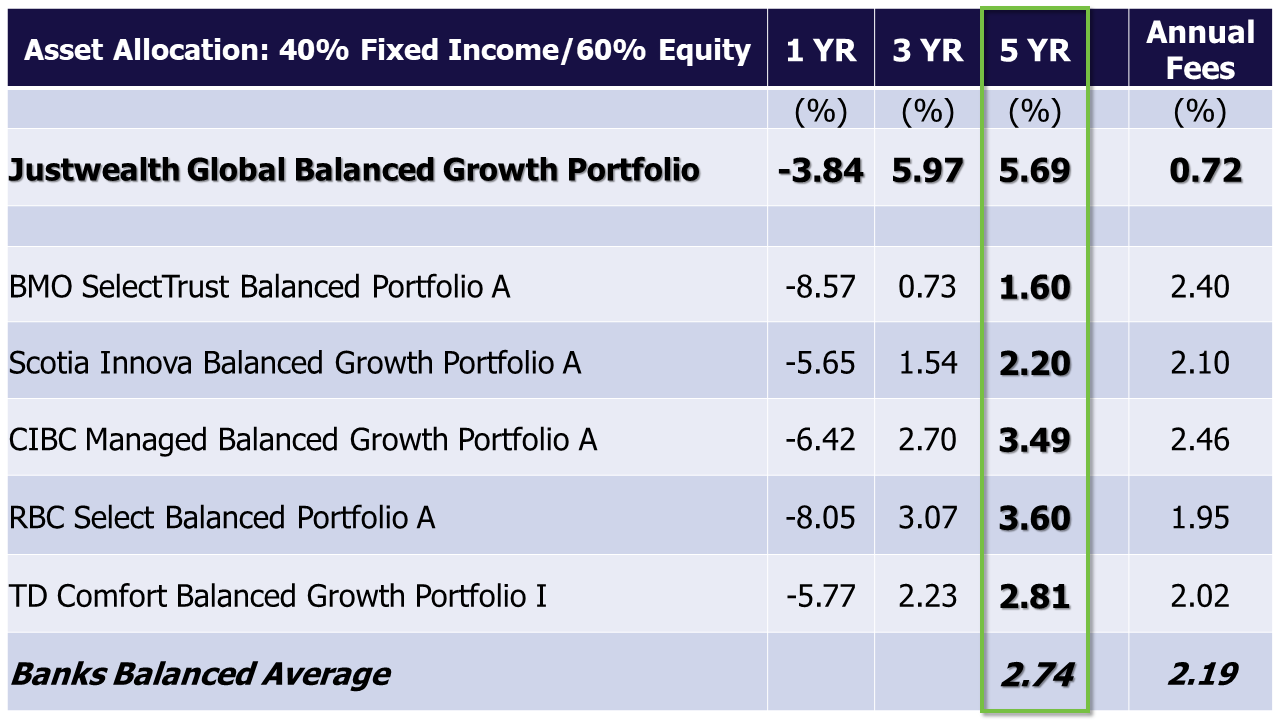1280x720 pixels.
Task: Select the 3 YR column header
Action: click(x=928, y=50)
